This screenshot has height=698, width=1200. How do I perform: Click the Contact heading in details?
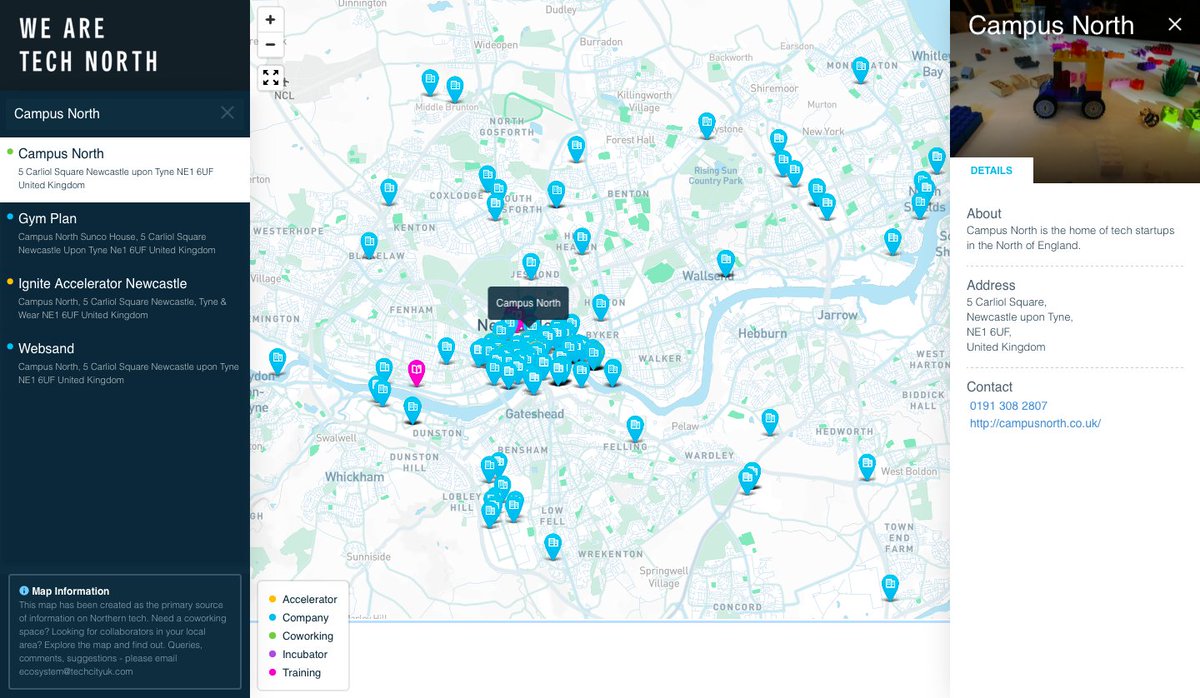point(990,387)
